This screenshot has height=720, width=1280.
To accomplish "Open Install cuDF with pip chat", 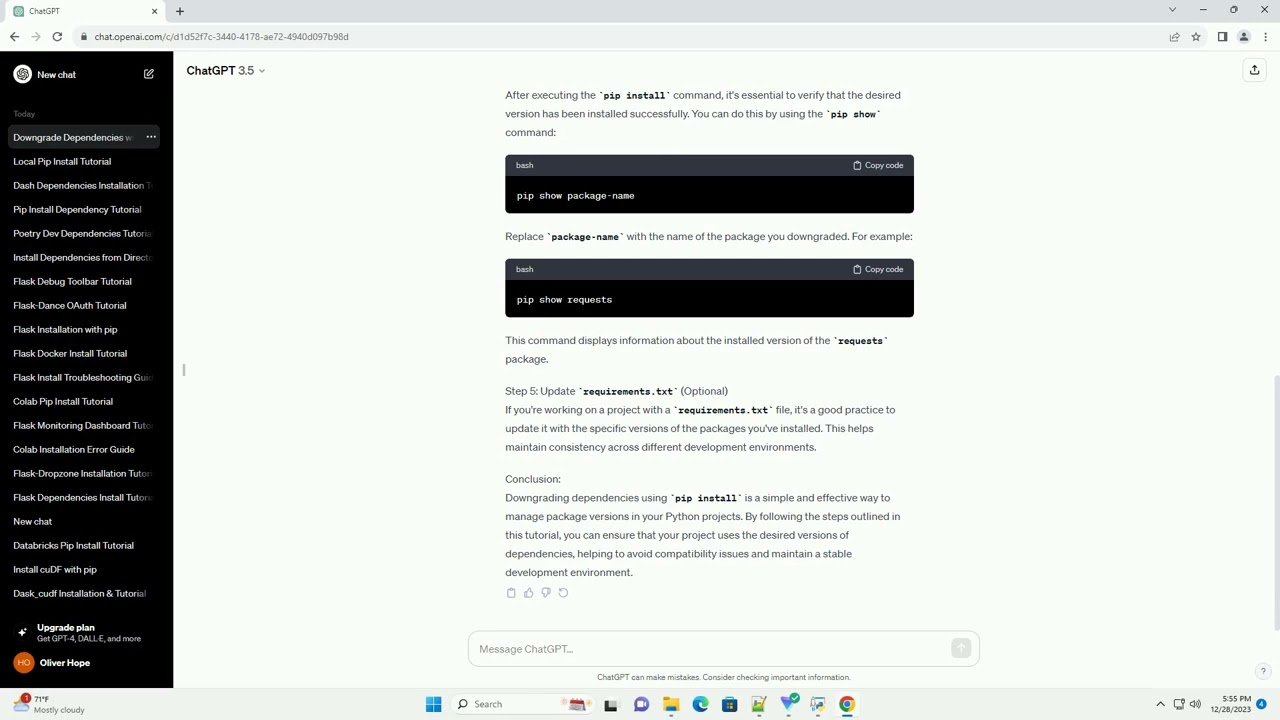I will 86,569.
